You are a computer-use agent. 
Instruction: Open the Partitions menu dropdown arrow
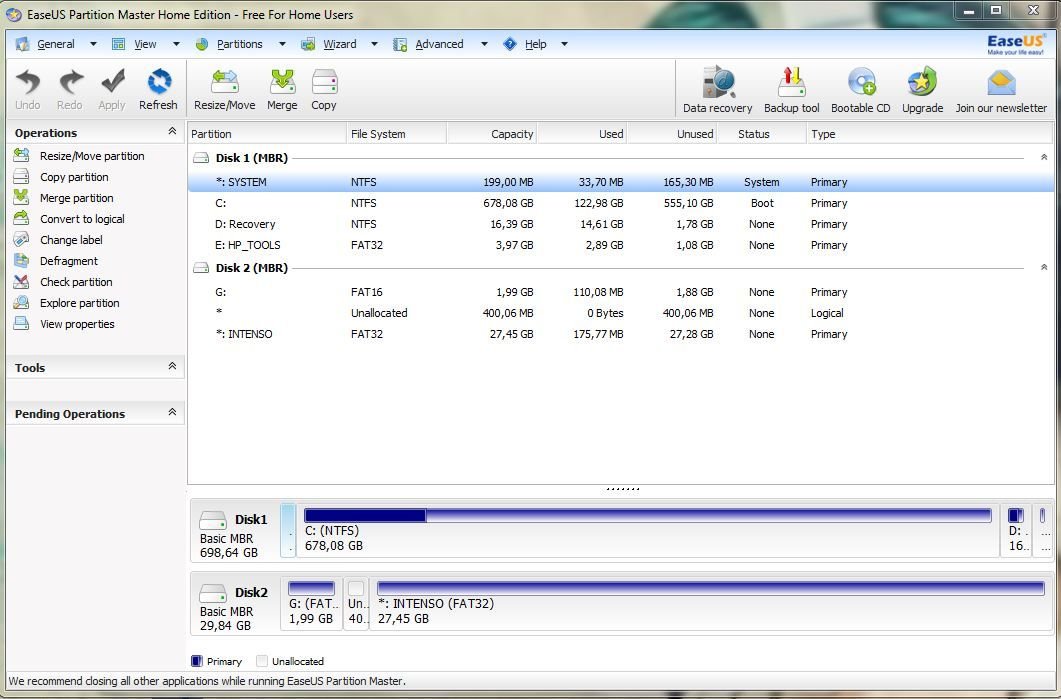pos(282,44)
